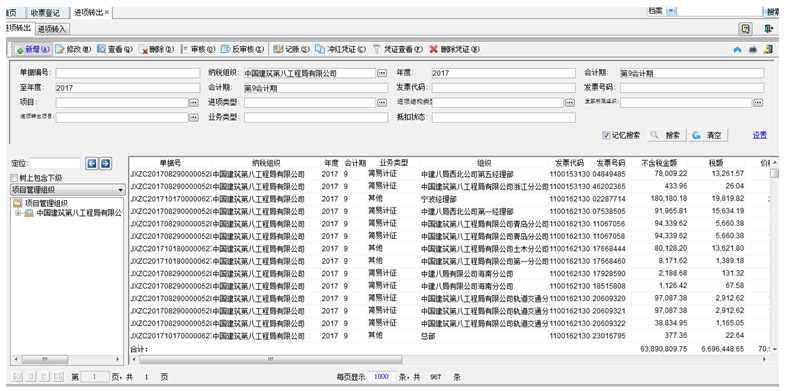Open 纳税组织 lookup ellipsis button
This screenshot has width=788, height=391.
pyautogui.click(x=382, y=73)
